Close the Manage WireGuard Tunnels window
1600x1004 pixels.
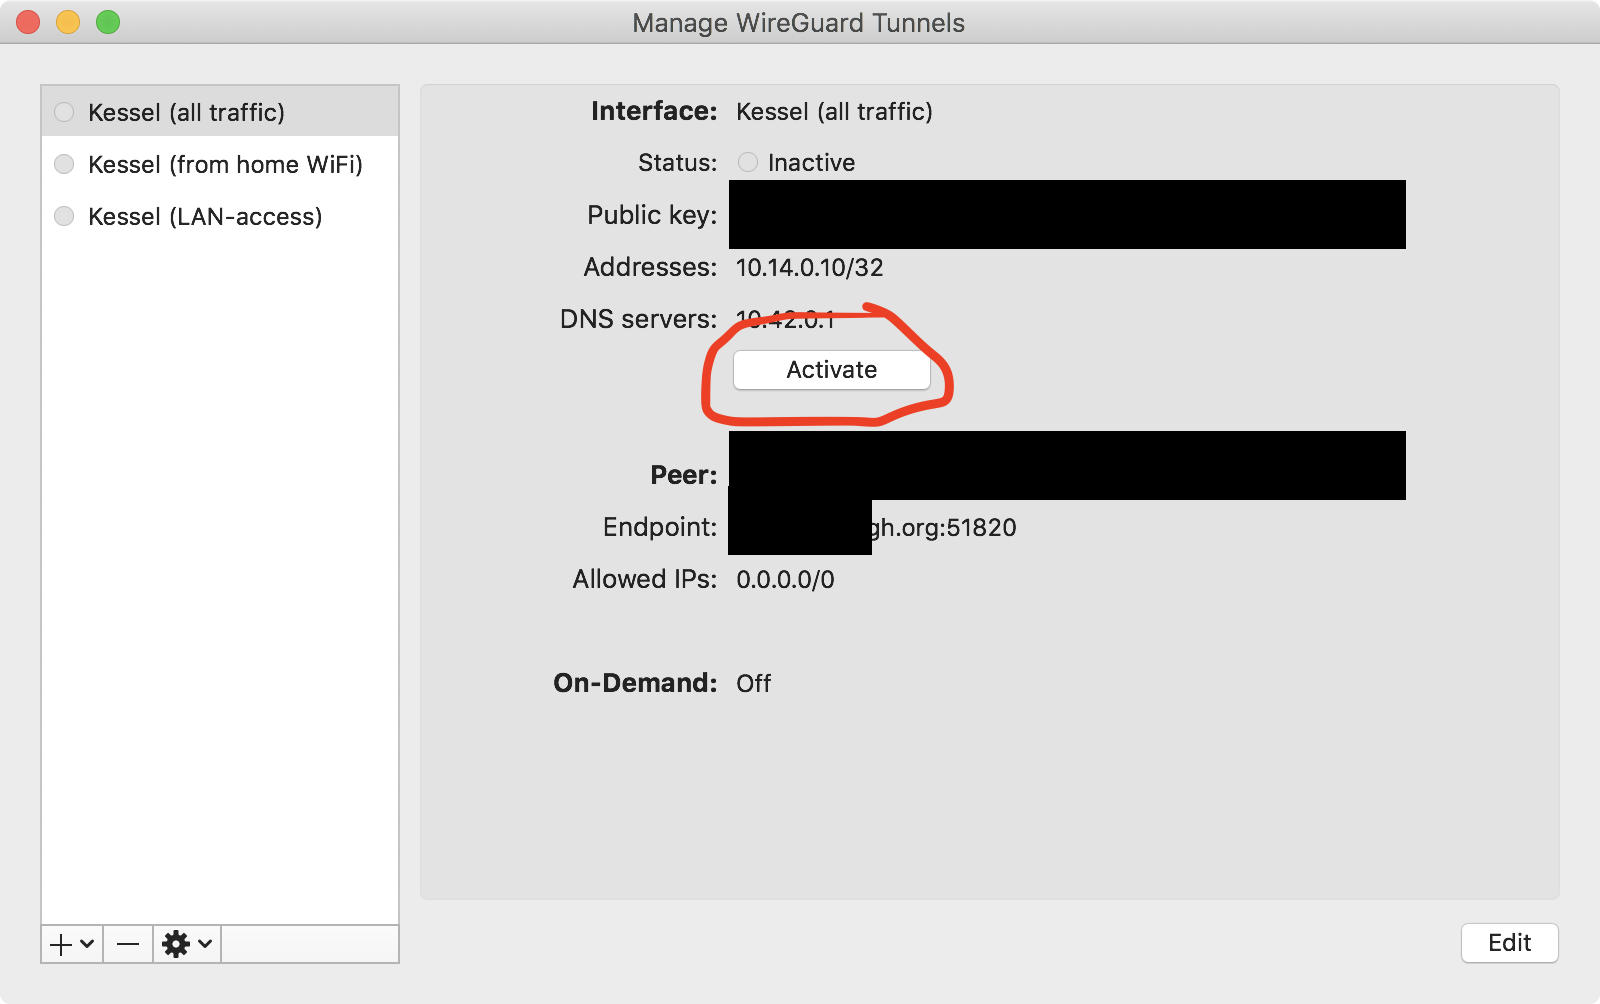click(x=28, y=22)
